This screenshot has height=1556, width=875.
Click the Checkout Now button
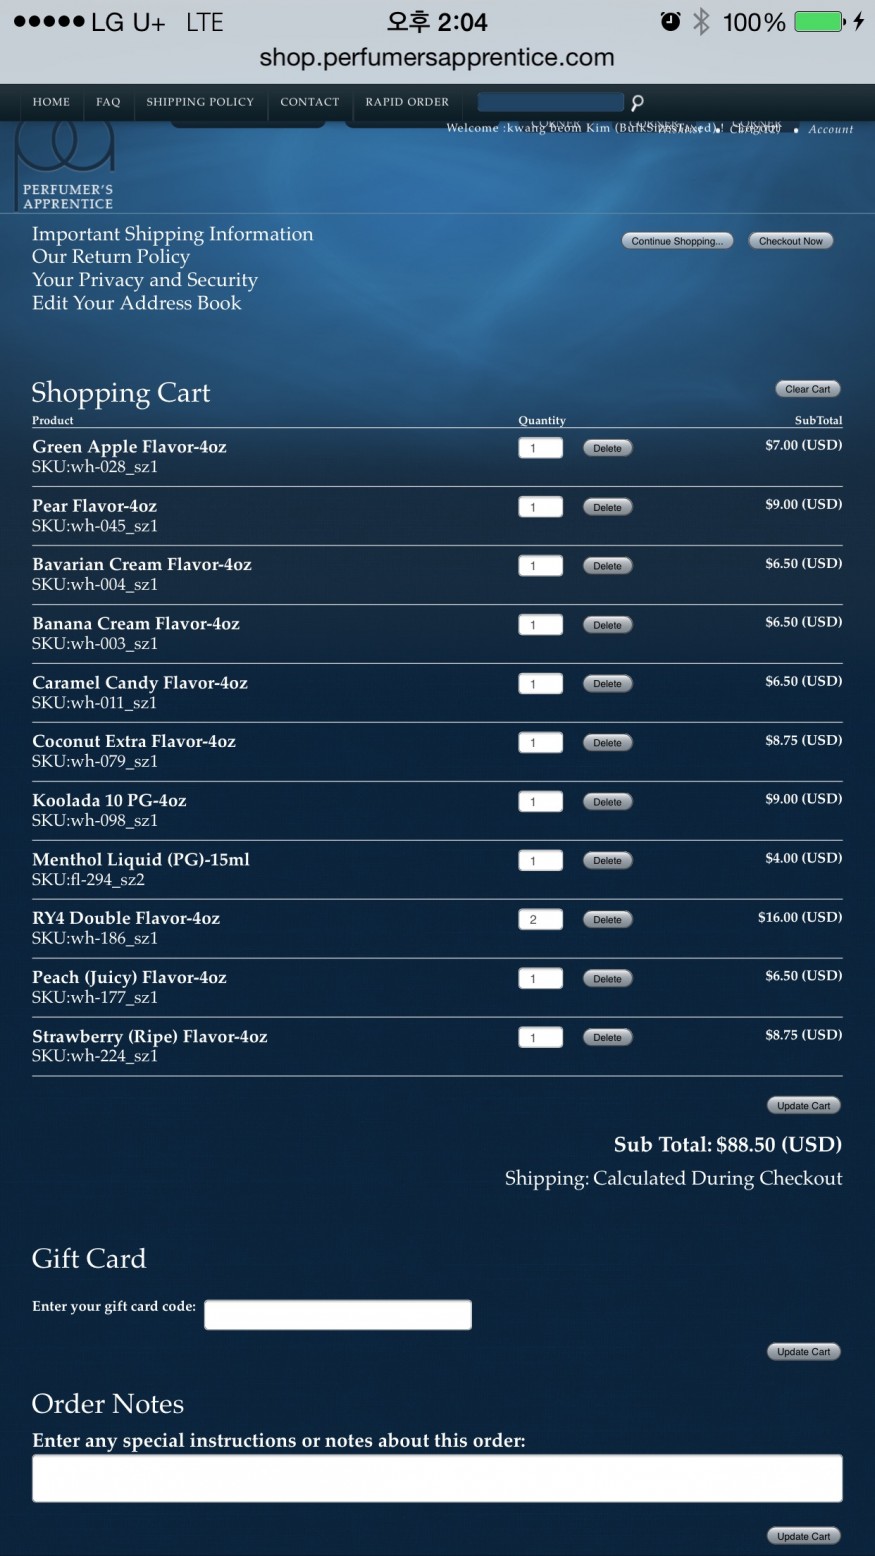click(790, 241)
